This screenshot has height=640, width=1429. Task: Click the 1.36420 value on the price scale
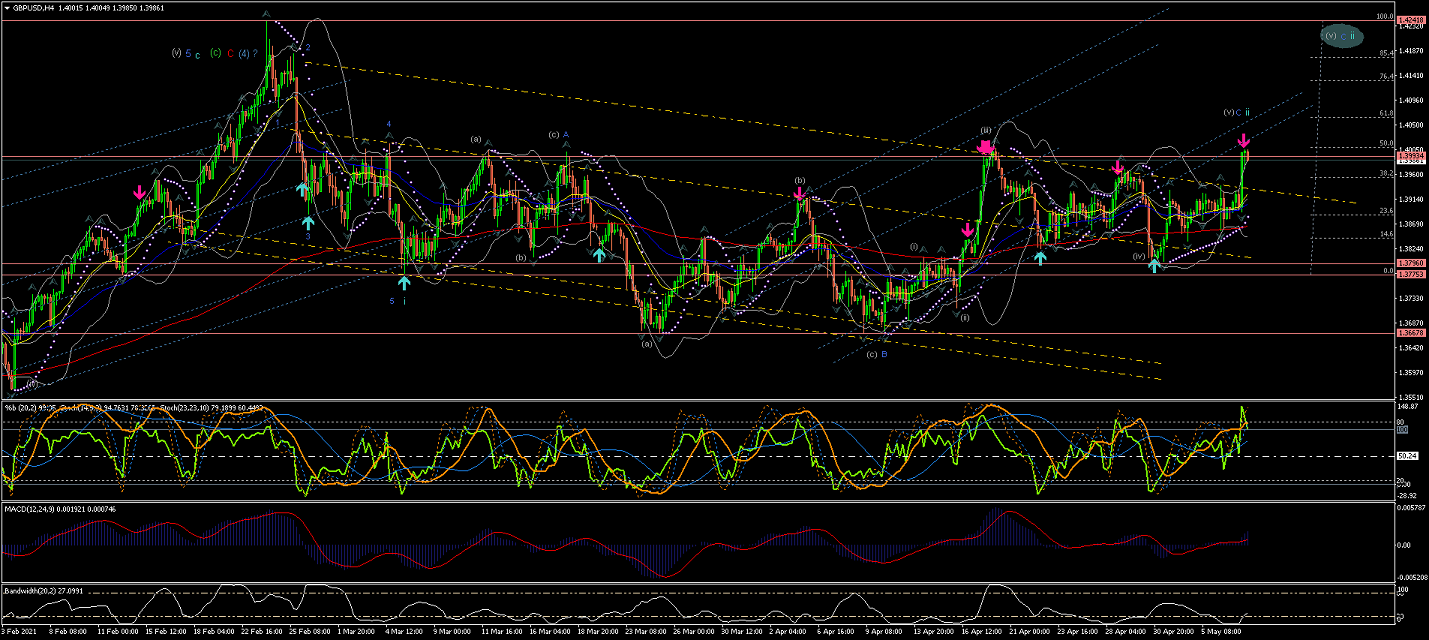coord(1411,348)
